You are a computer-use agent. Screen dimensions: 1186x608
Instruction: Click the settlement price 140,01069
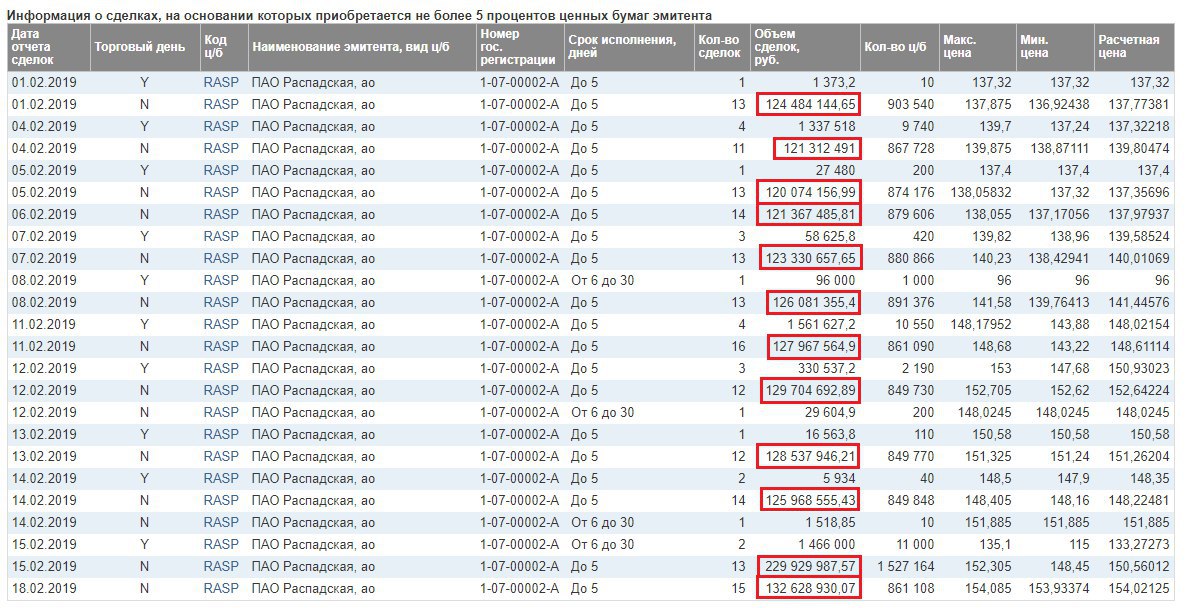(x=1138, y=259)
